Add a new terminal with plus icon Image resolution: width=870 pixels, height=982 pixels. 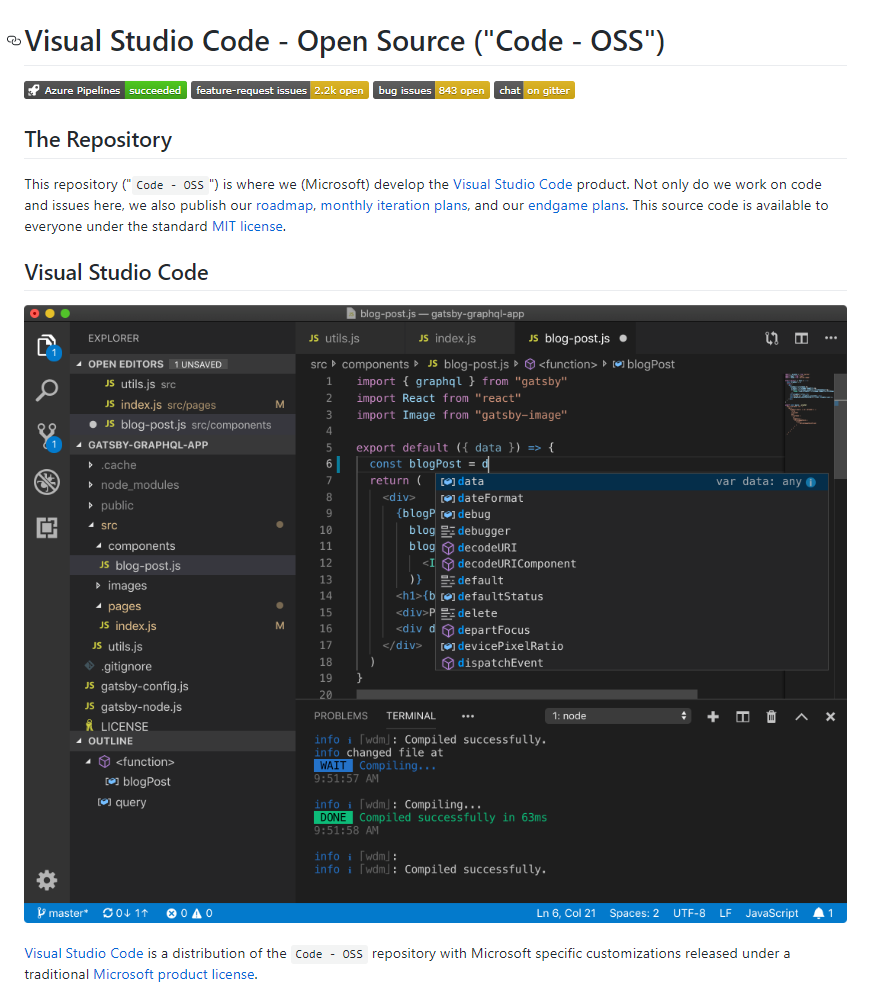713,716
